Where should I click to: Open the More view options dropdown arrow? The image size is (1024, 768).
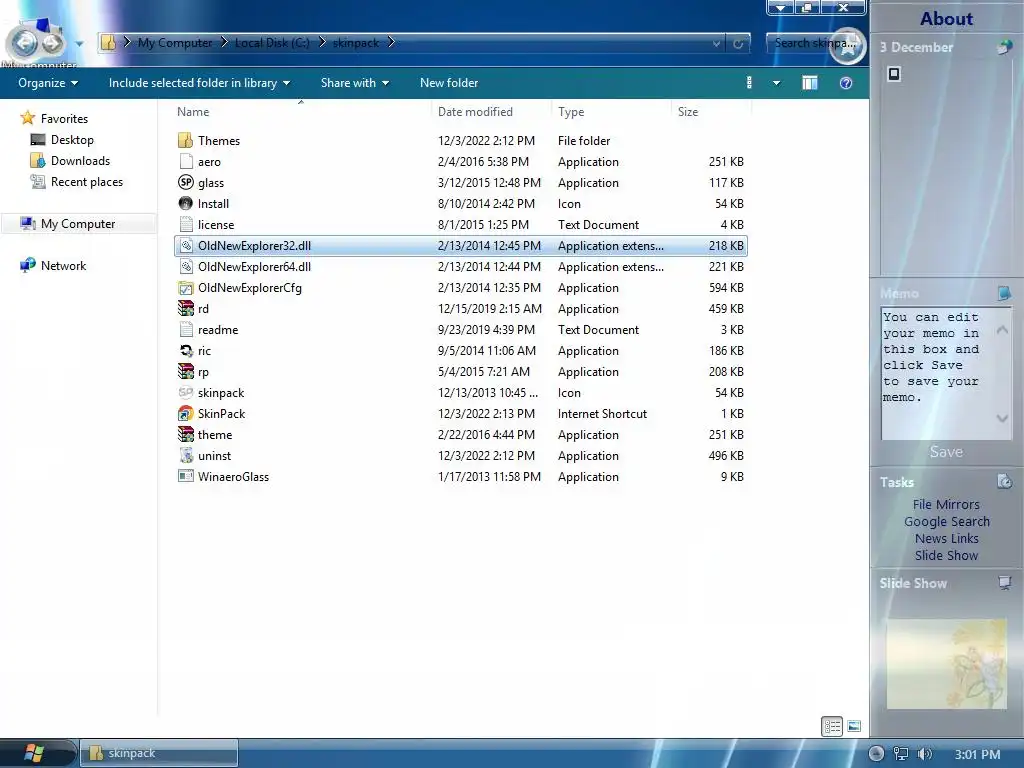point(776,84)
